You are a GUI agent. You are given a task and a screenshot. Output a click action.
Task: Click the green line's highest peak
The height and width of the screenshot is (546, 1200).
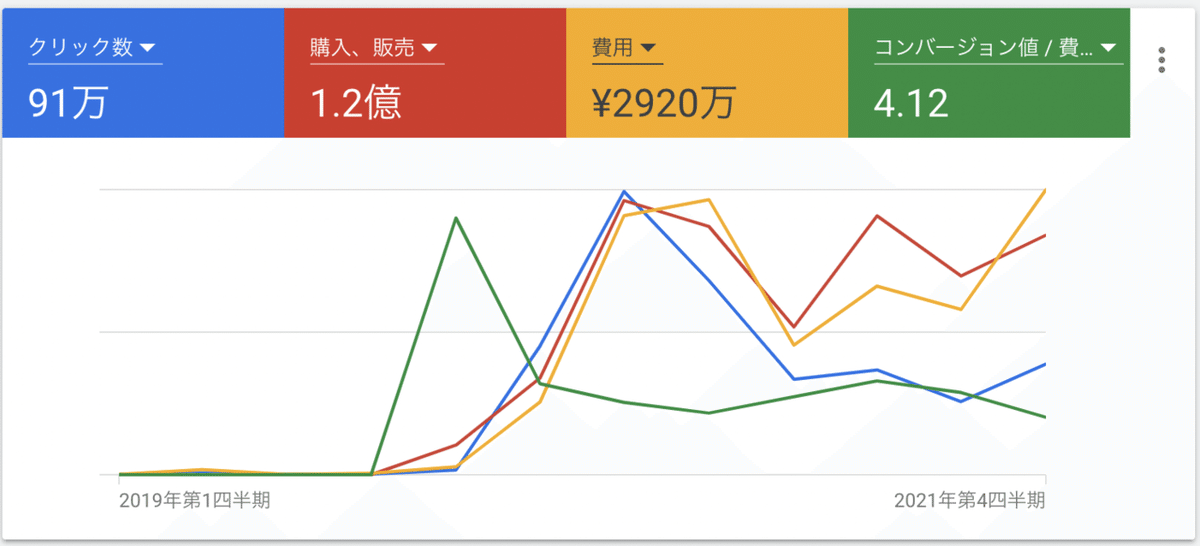(x=456, y=218)
